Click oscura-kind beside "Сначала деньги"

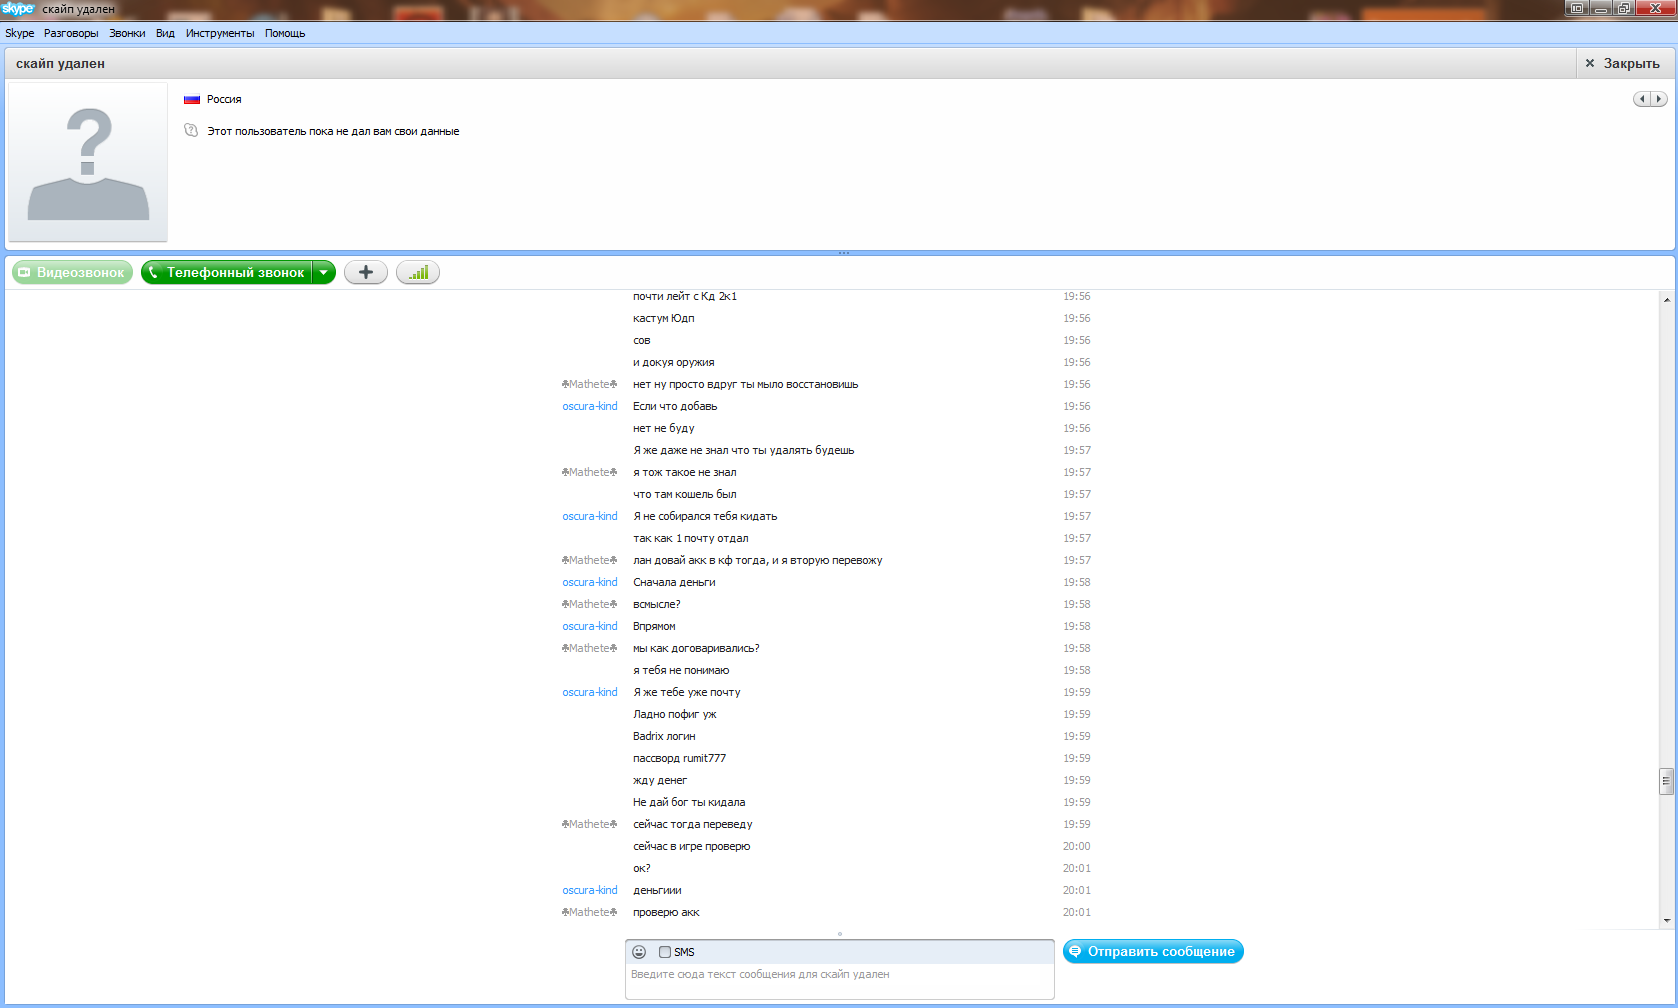(590, 582)
